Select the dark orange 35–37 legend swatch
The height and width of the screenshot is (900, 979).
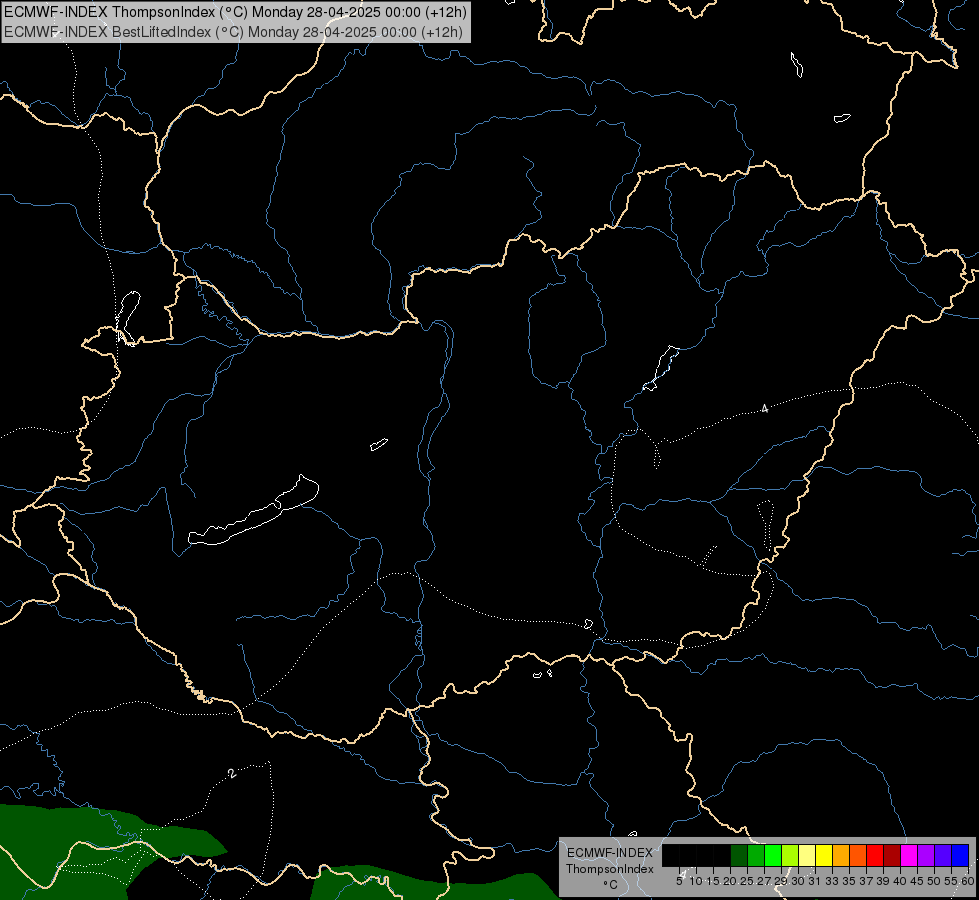[858, 856]
